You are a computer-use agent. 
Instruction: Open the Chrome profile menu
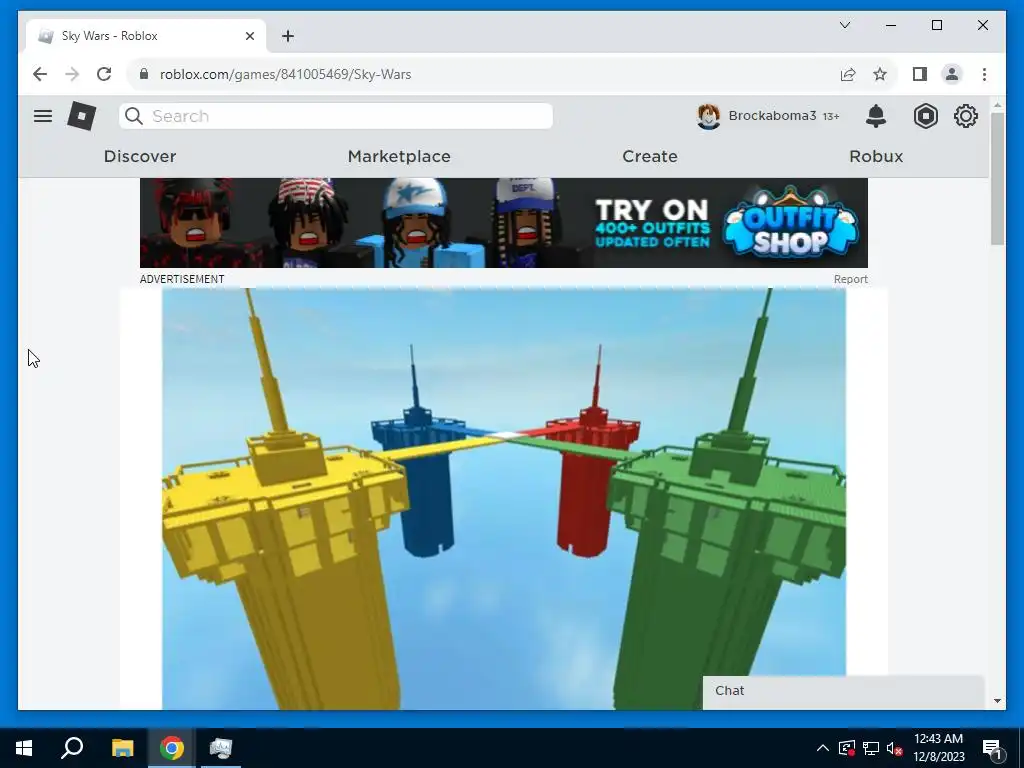pyautogui.click(x=952, y=74)
